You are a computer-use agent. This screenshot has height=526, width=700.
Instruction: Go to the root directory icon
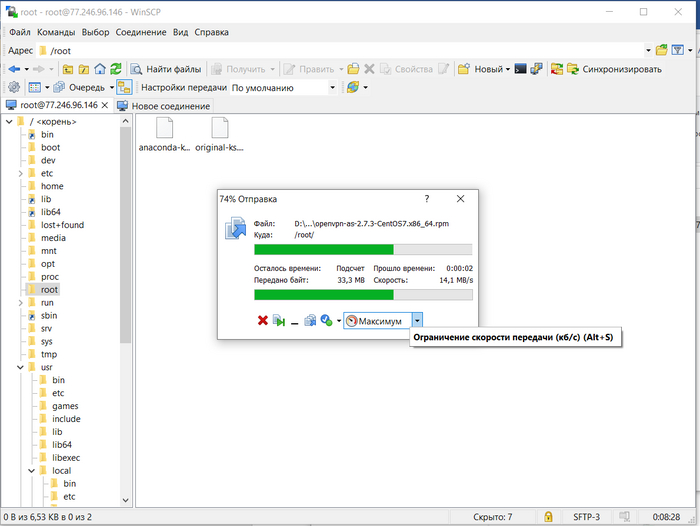click(84, 69)
